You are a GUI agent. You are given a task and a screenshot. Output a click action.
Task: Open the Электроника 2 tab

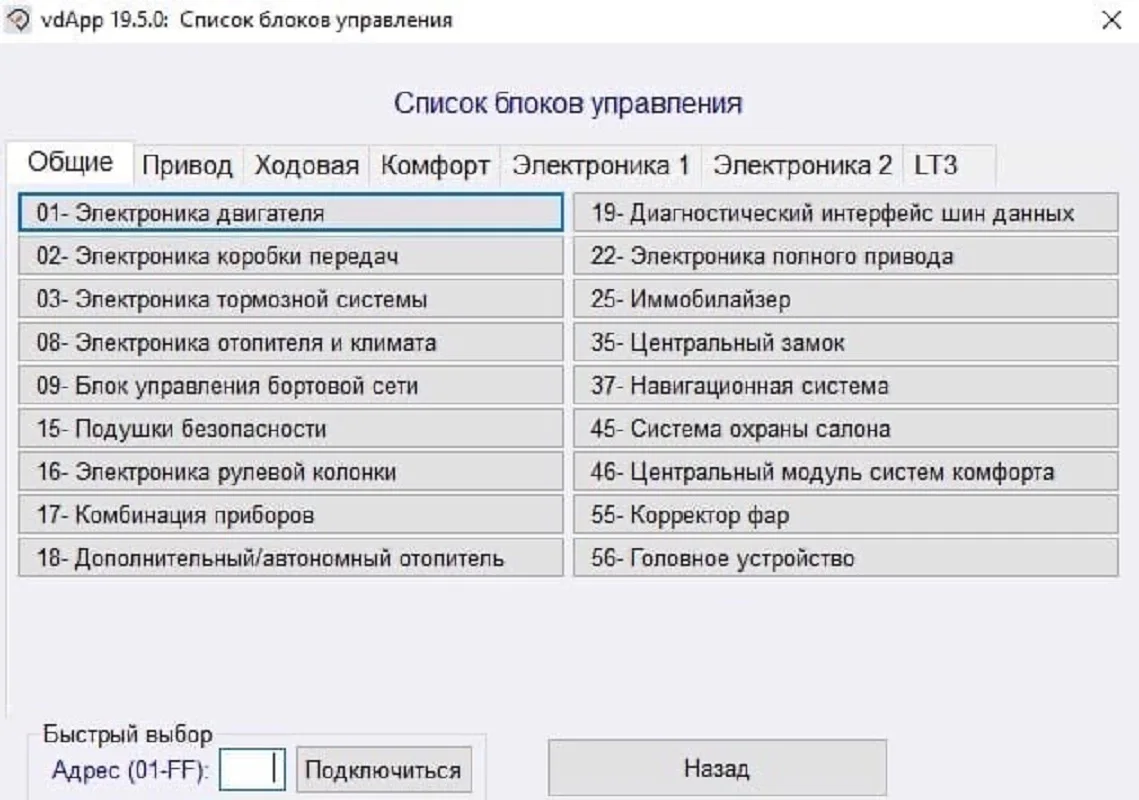pos(802,166)
